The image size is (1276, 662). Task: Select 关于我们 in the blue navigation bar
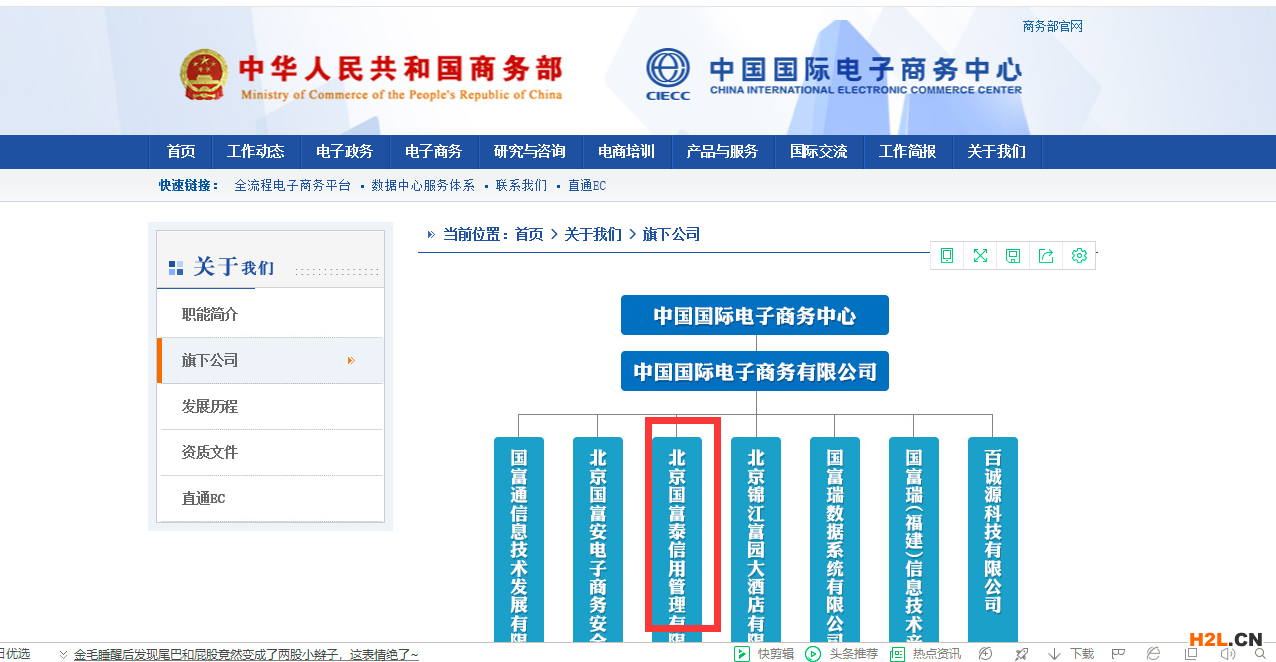click(996, 152)
